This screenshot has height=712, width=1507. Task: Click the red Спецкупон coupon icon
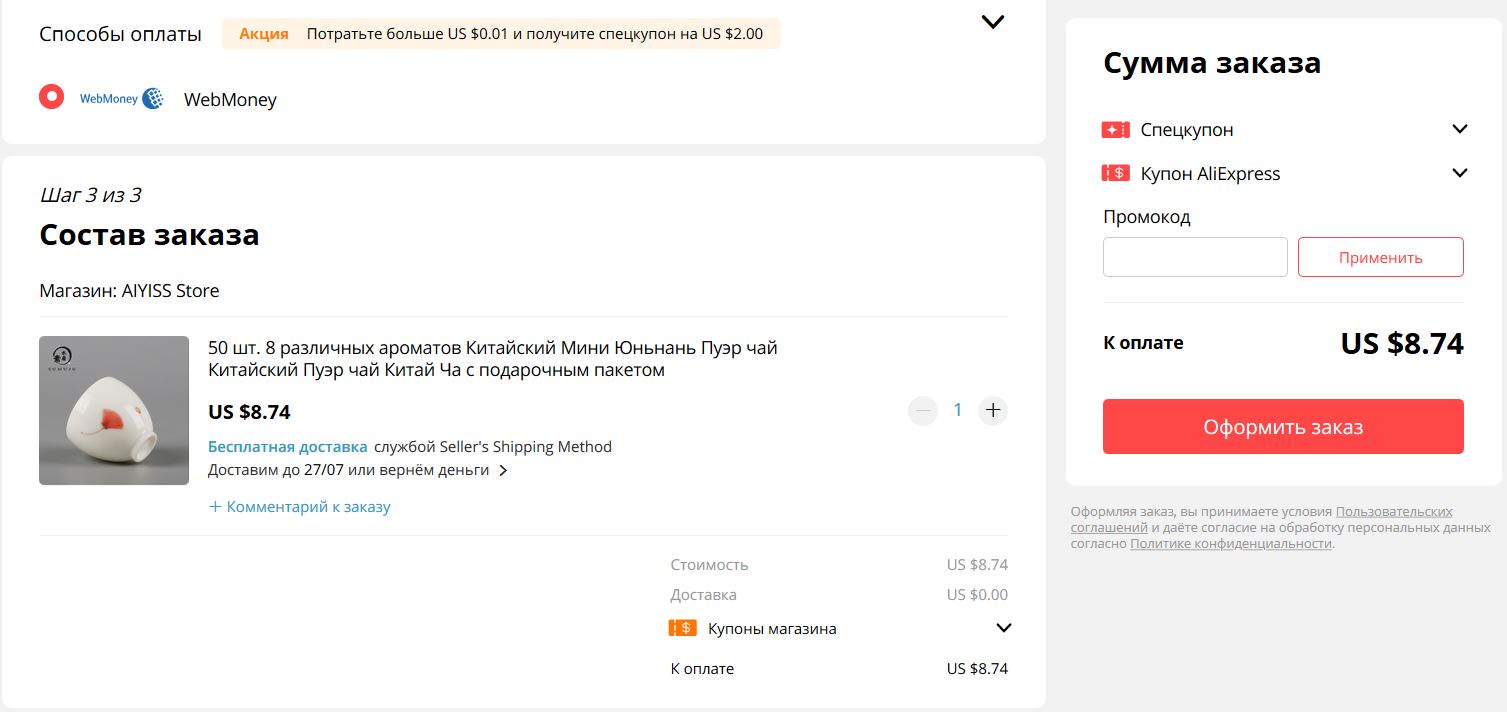coord(1115,129)
